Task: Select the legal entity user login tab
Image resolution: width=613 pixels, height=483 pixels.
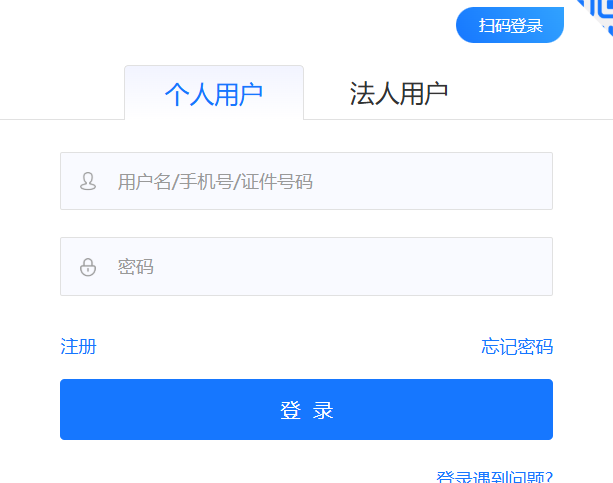Action: [398, 94]
